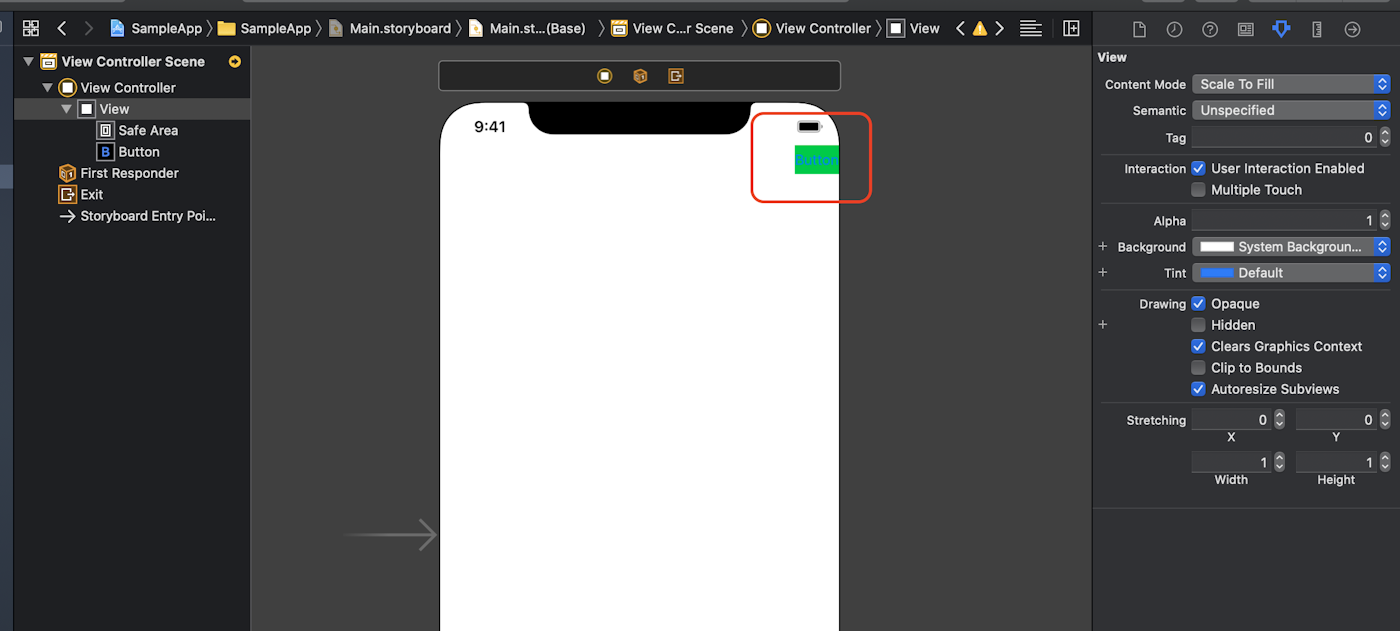Click SampleApp project in jump bar
The width and height of the screenshot is (1400, 631).
click(157, 28)
